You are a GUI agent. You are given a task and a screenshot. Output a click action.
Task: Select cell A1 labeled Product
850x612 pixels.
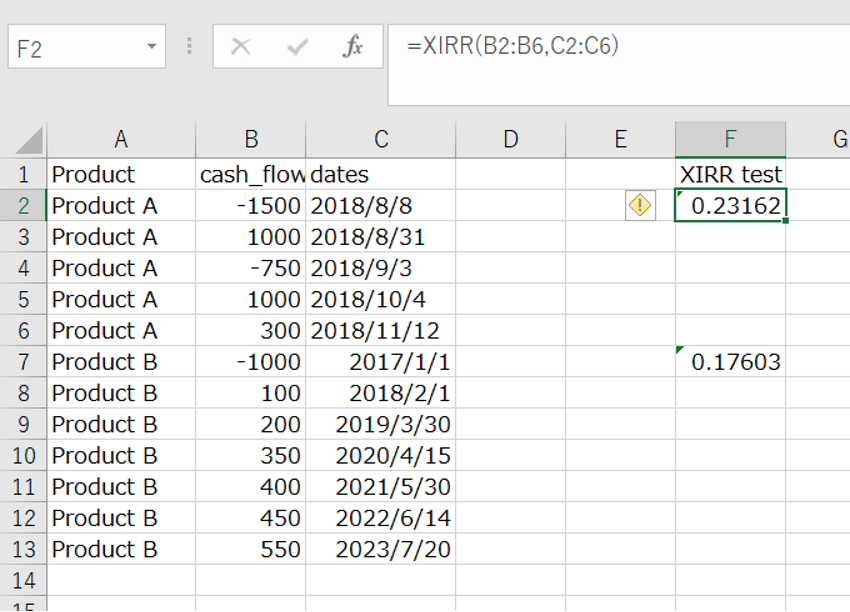tap(120, 174)
